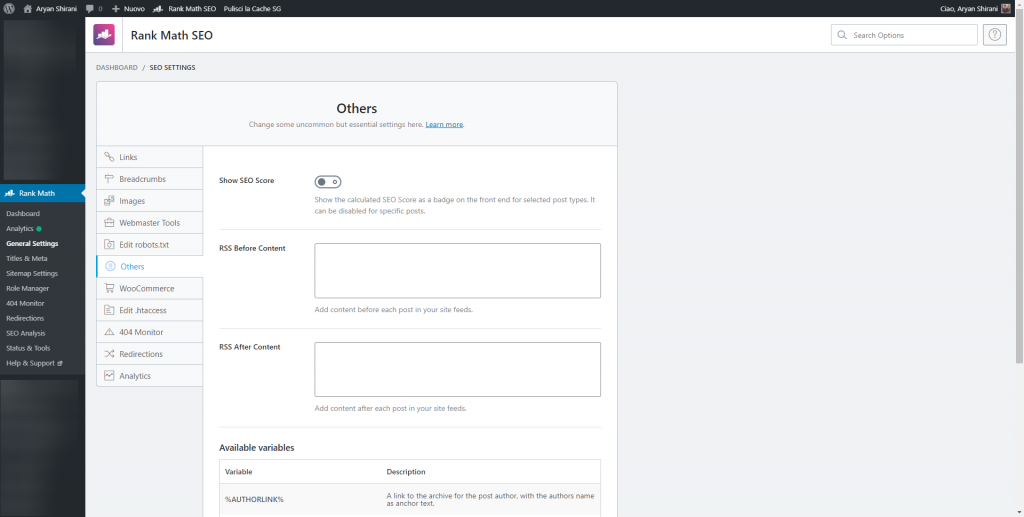Go to the Dashboard breadcrumb link
Image resolution: width=1024 pixels, height=517 pixels.
point(116,67)
